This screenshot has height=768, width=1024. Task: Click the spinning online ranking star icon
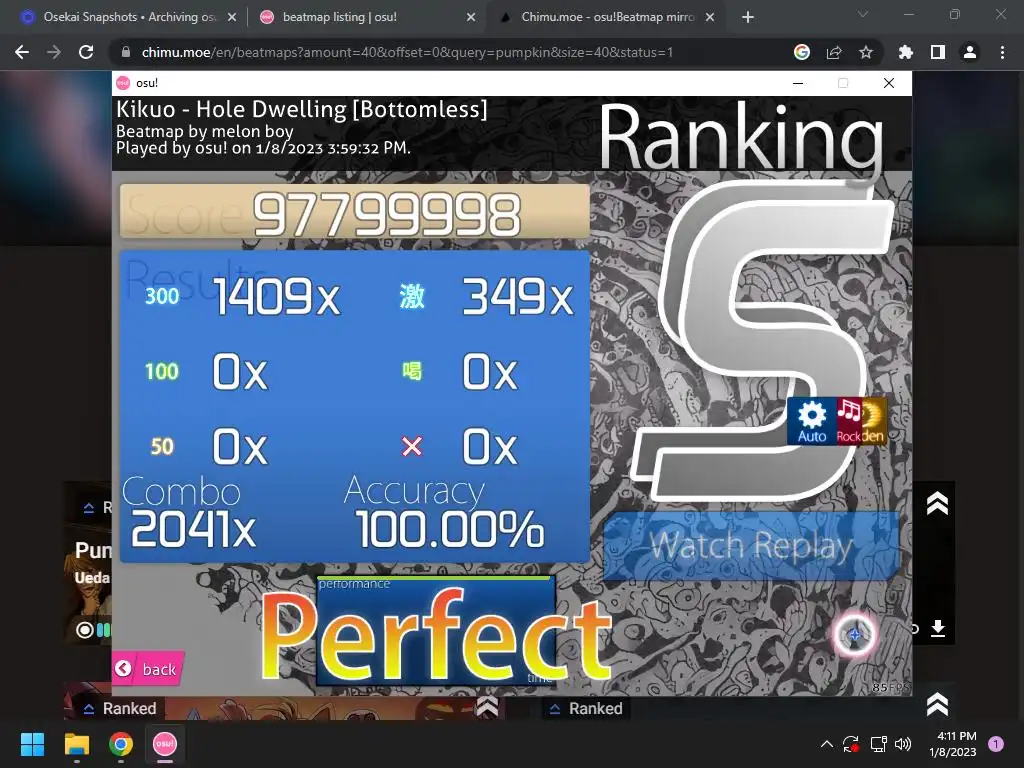coord(854,634)
